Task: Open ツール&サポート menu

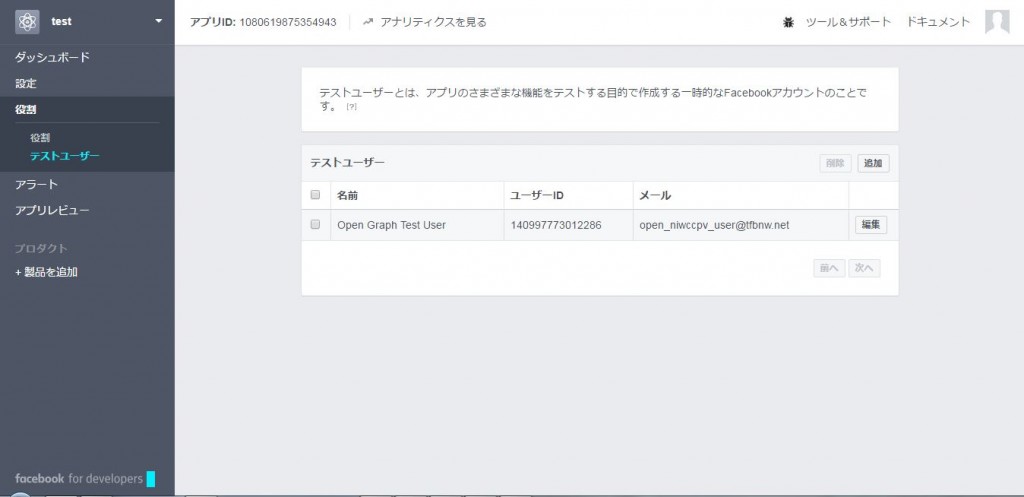Action: pos(848,22)
